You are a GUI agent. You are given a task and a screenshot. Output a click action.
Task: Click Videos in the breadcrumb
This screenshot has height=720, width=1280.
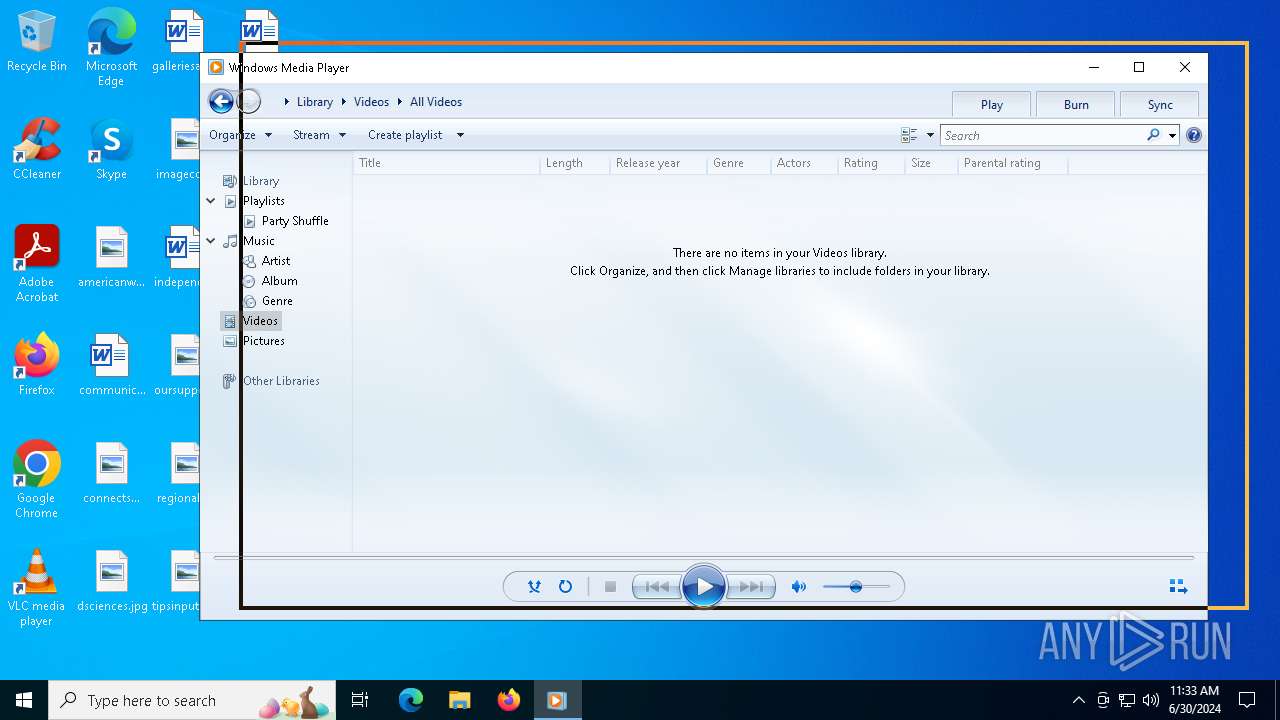(x=371, y=102)
